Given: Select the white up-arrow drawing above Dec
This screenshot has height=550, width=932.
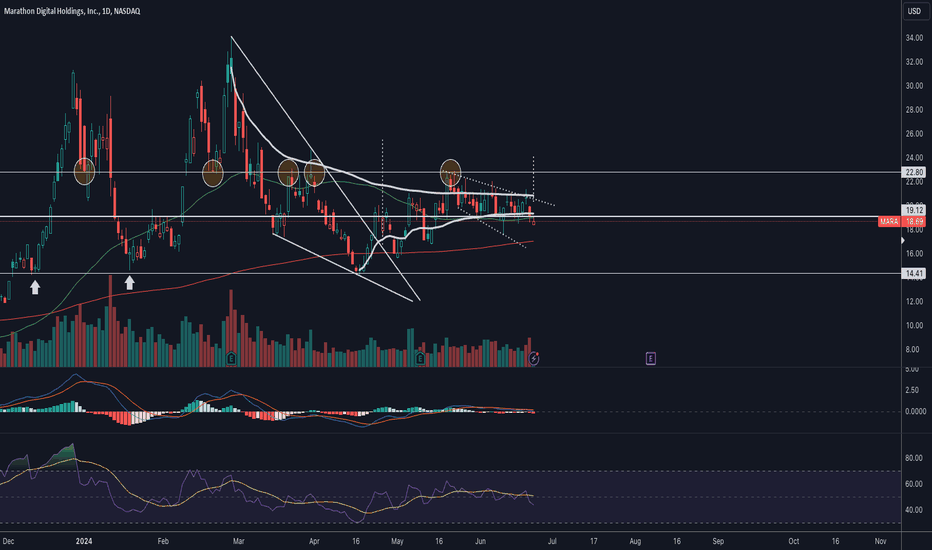Looking at the screenshot, I should coord(35,287).
